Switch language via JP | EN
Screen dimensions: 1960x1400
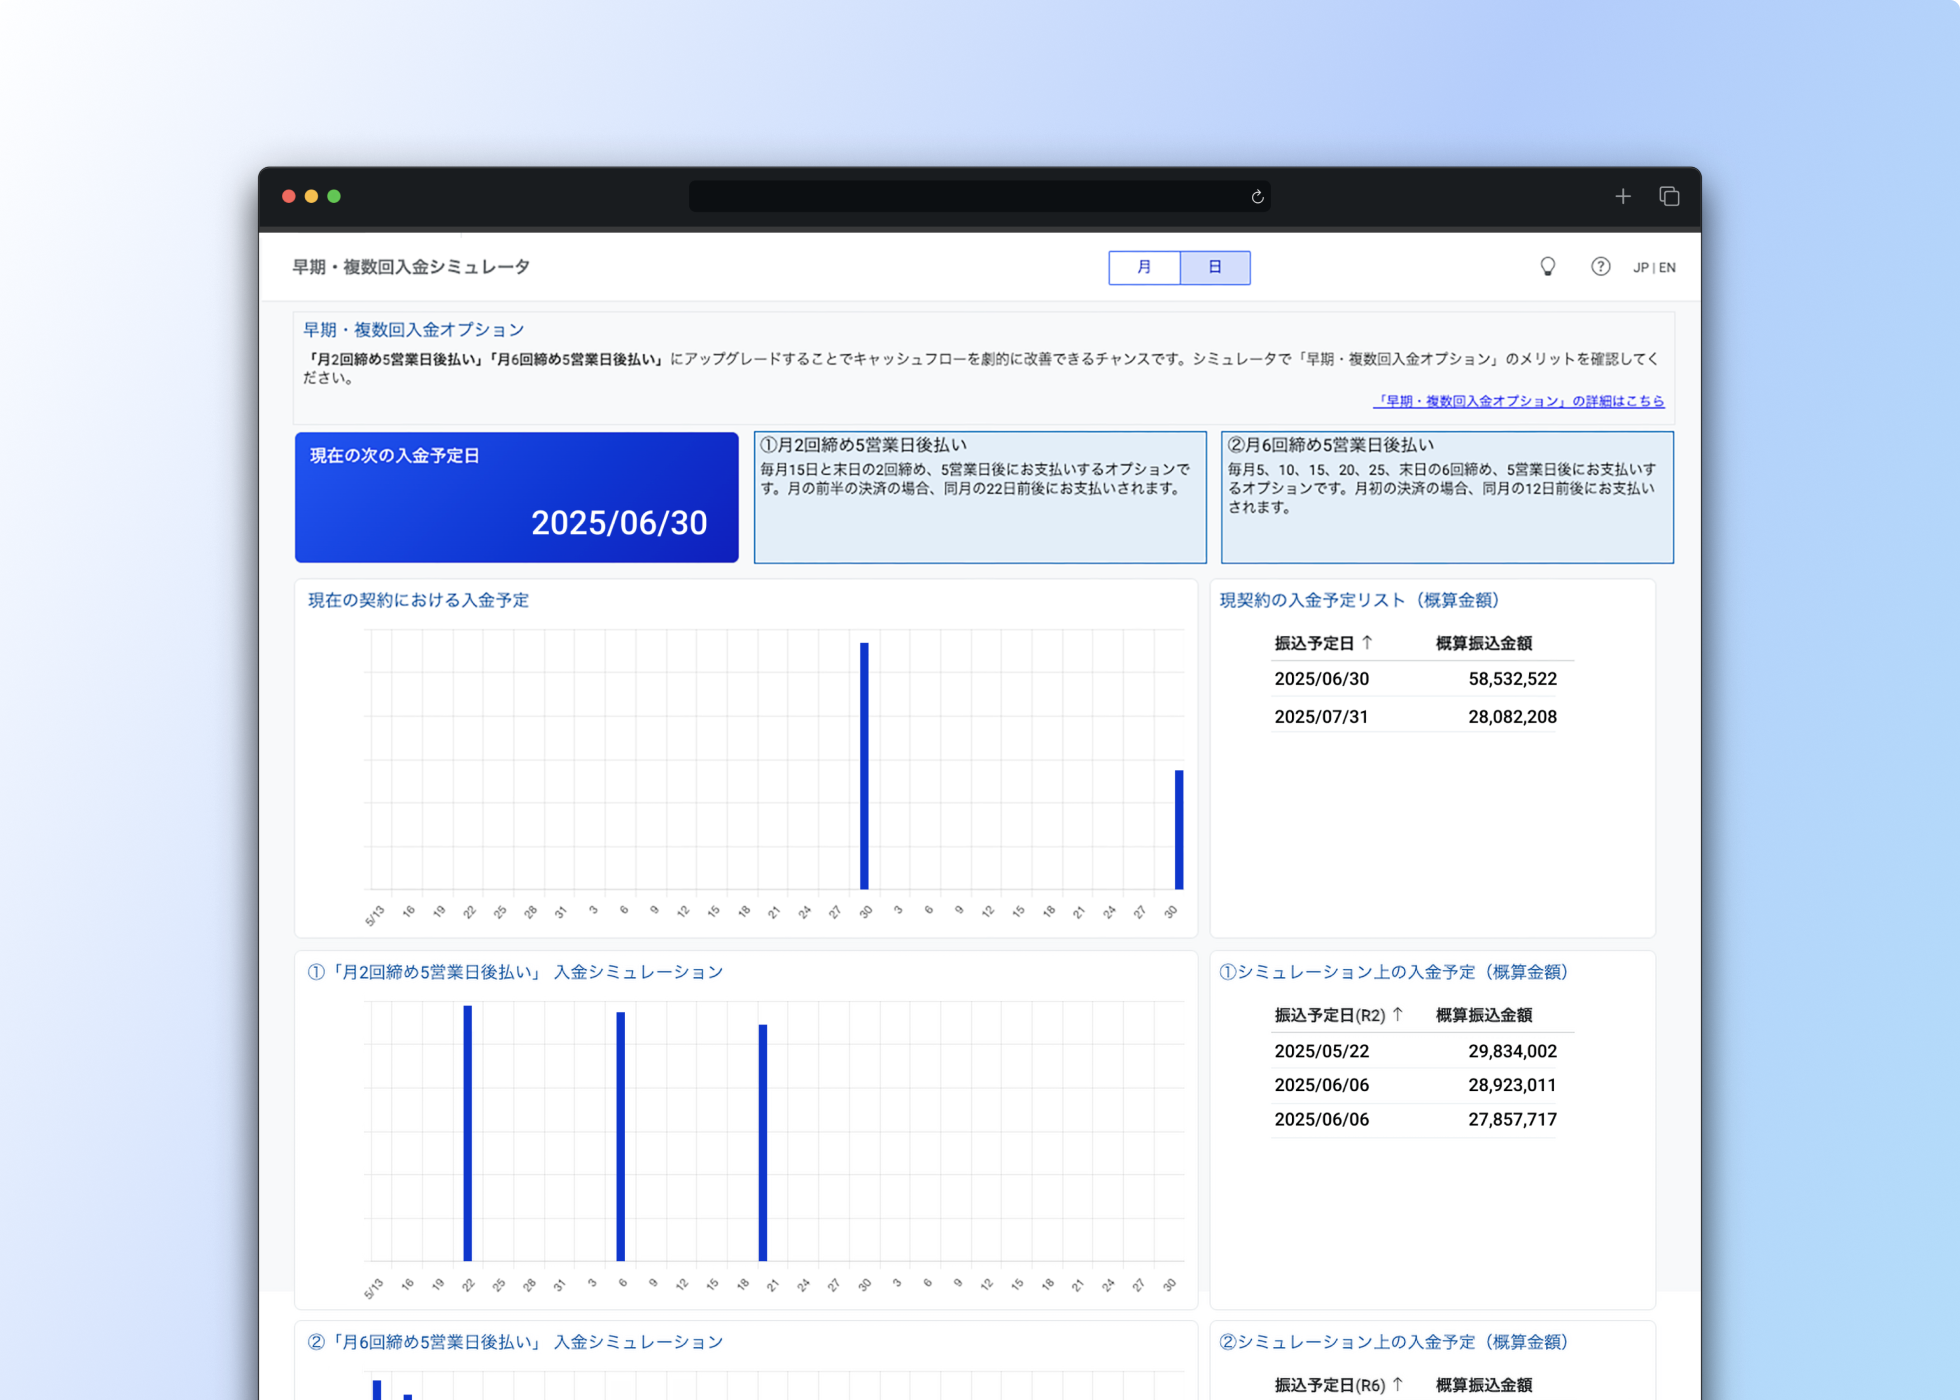point(1654,268)
